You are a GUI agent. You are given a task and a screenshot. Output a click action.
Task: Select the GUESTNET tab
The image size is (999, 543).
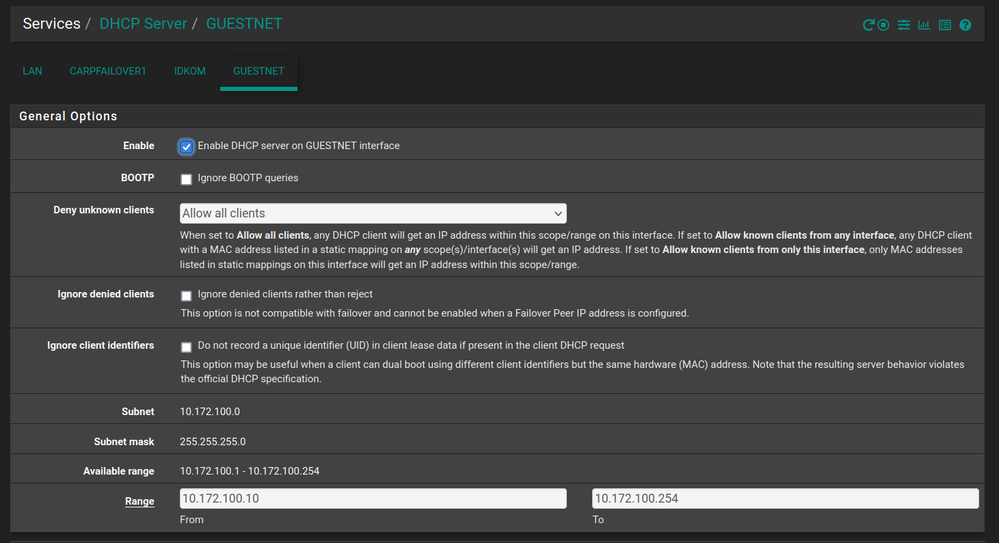258,71
